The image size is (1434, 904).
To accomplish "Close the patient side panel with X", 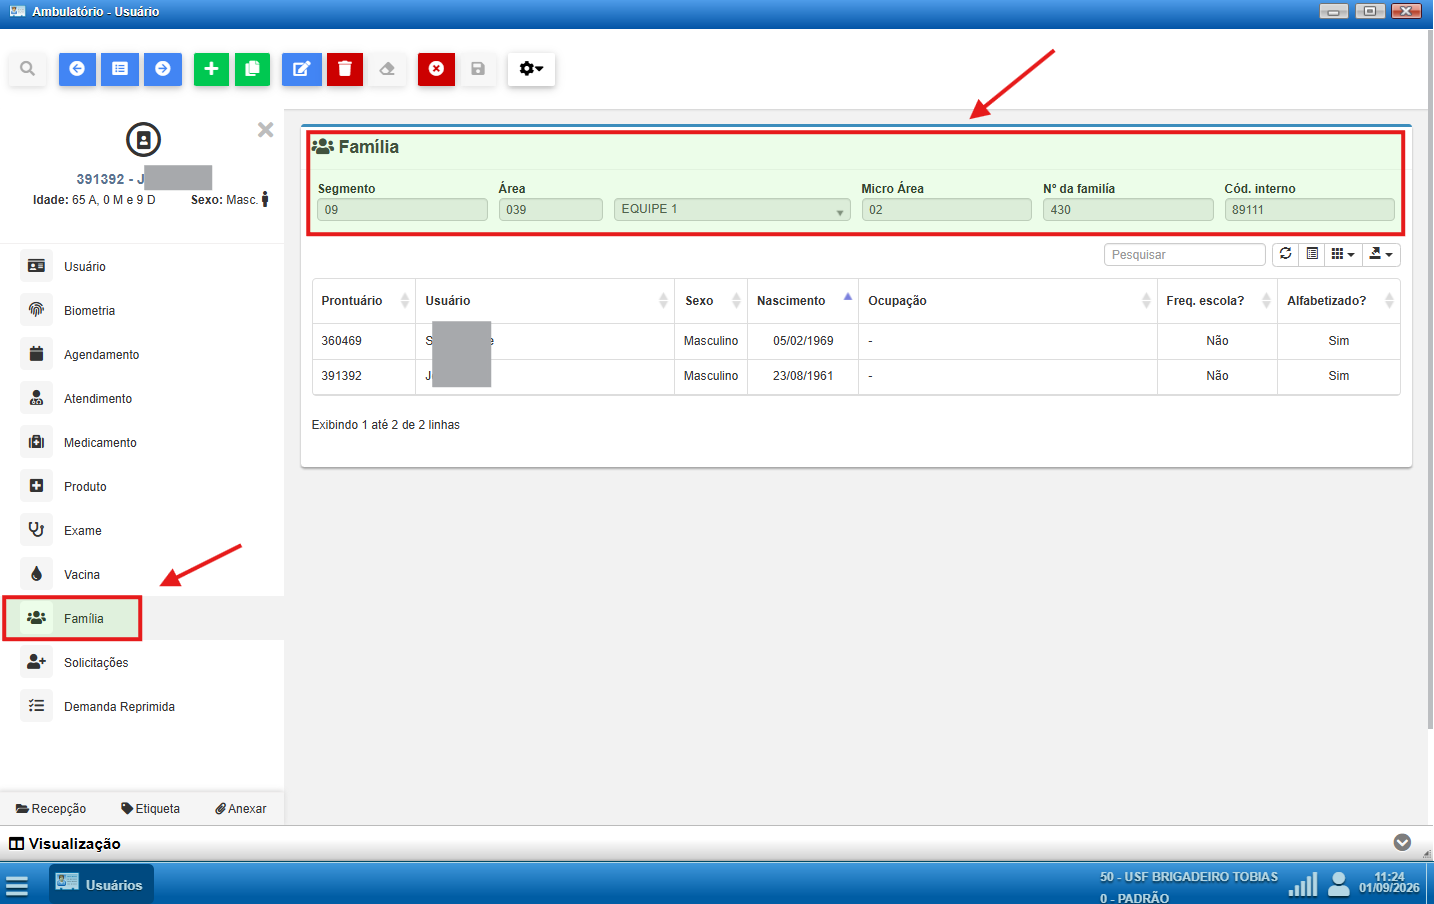I will [x=265, y=130].
